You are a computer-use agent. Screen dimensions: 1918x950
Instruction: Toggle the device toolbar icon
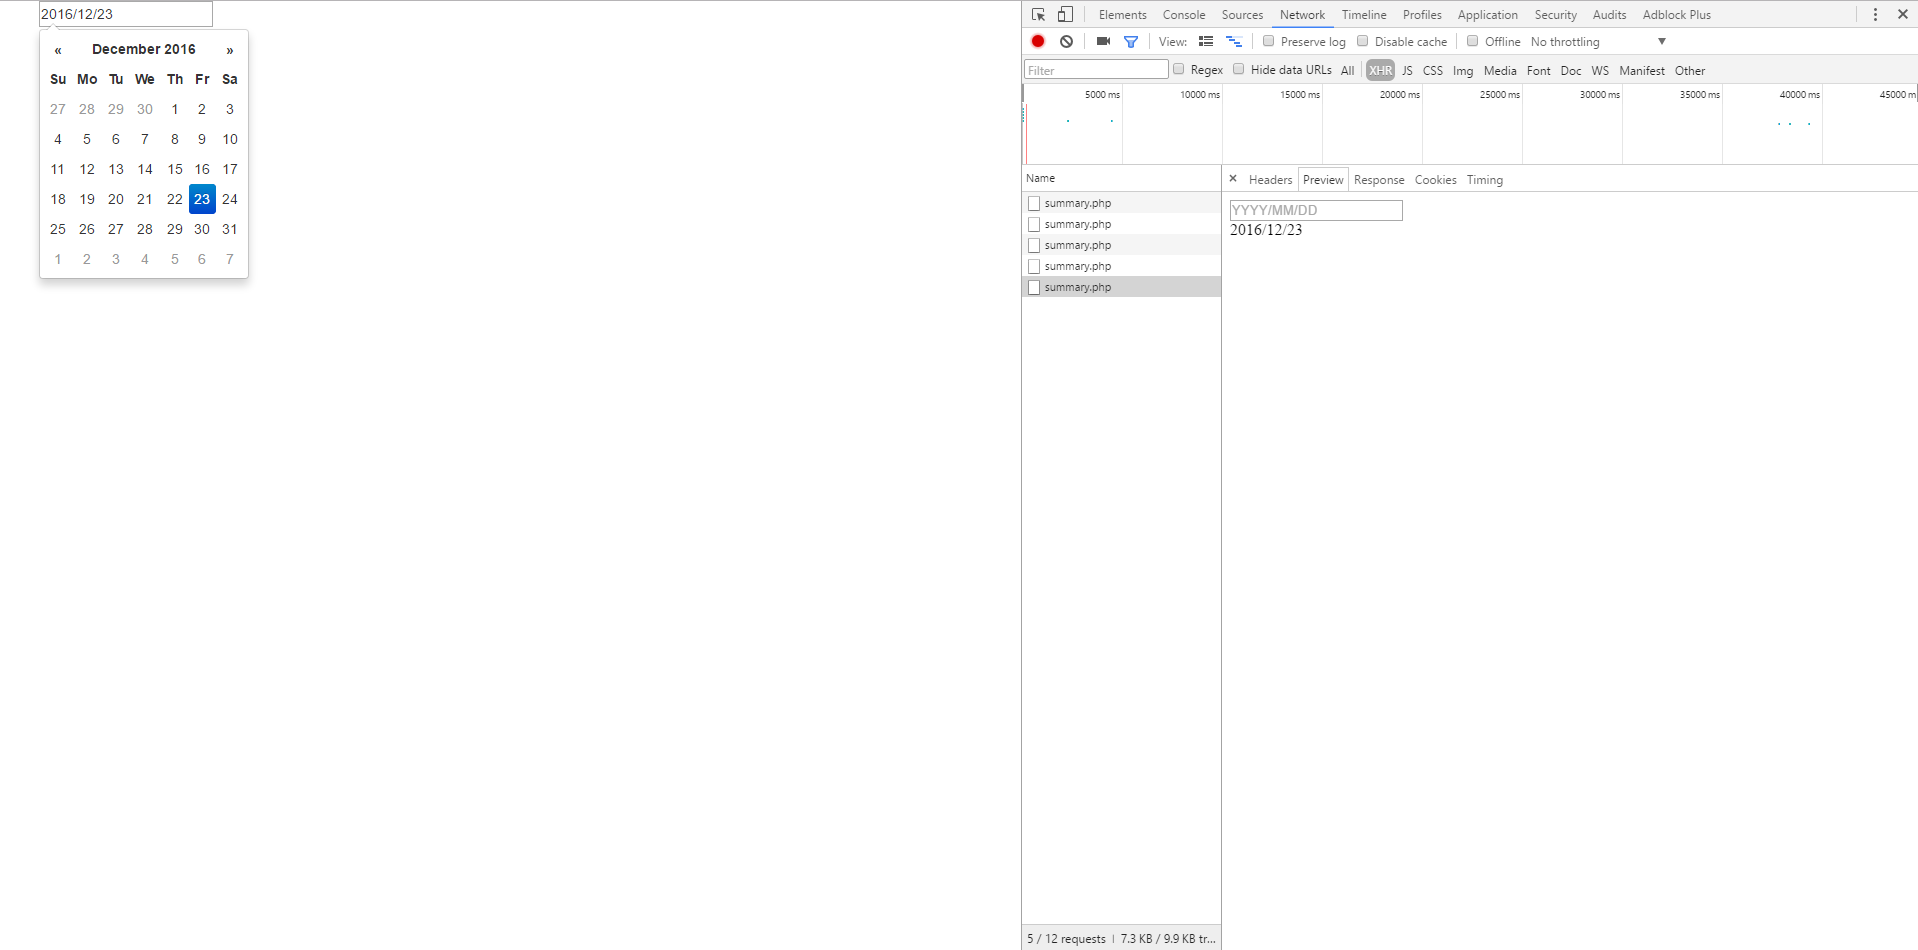(1065, 15)
